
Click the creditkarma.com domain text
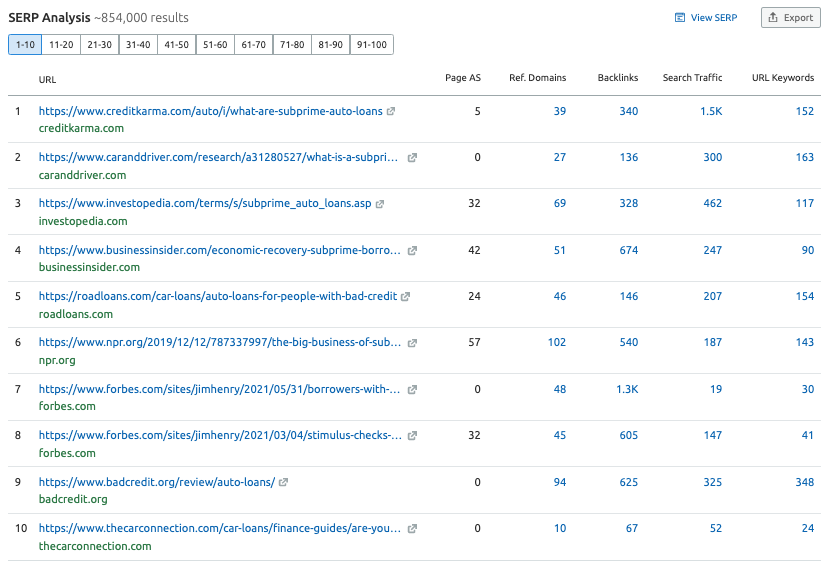[81, 129]
